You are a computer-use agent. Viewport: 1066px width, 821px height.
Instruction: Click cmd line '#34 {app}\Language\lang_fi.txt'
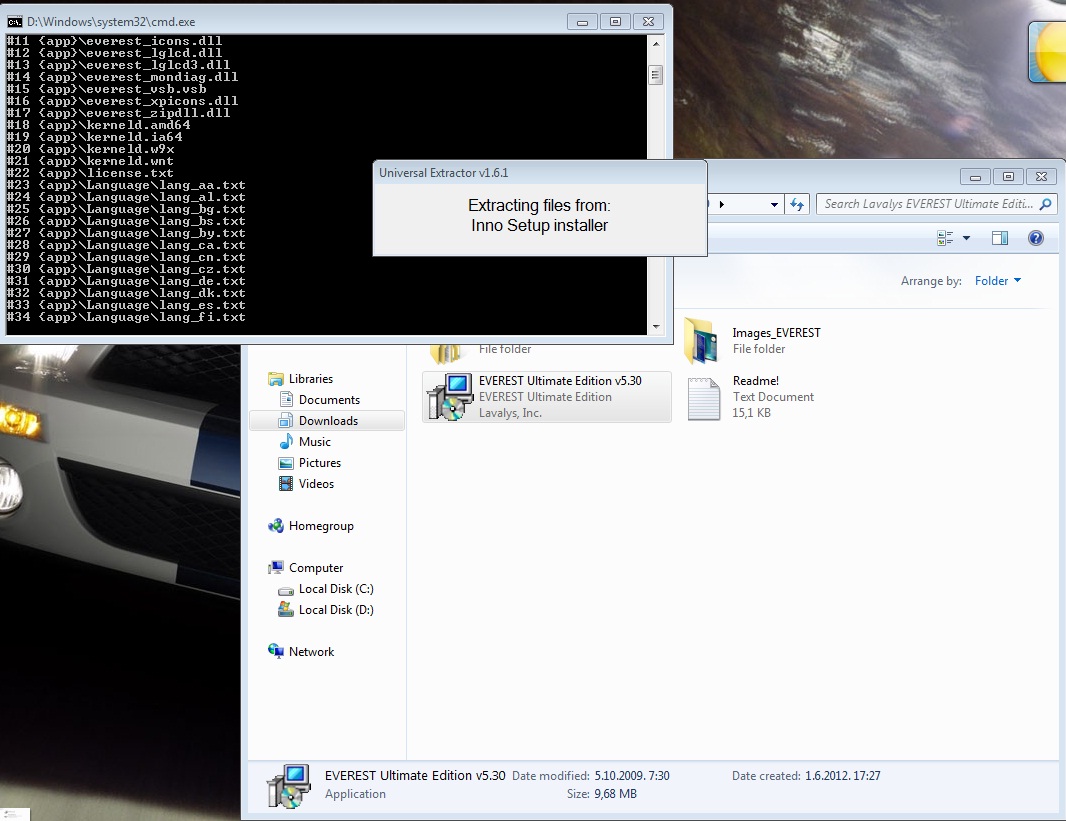coord(126,317)
